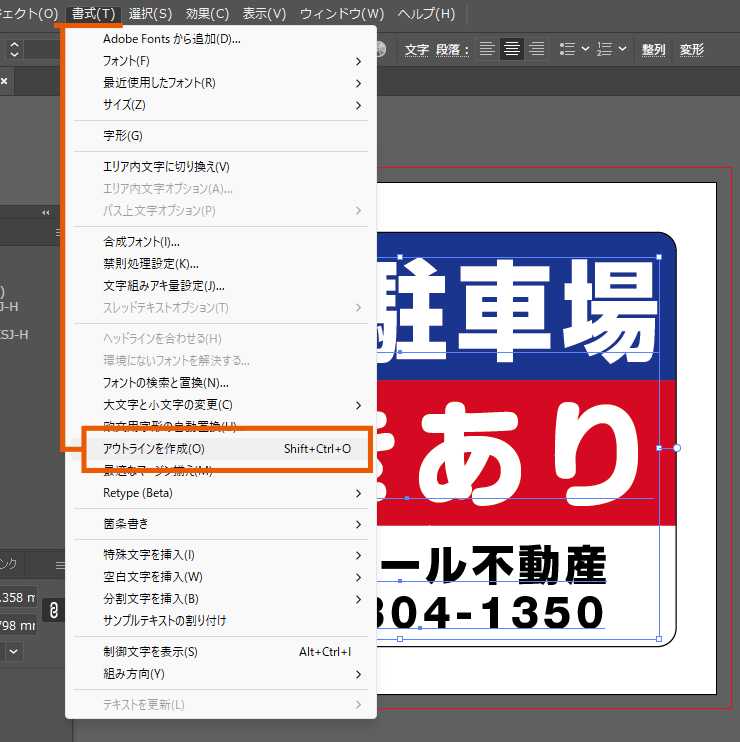Choose フォントの検索と置換(N)...

[x=220, y=382]
